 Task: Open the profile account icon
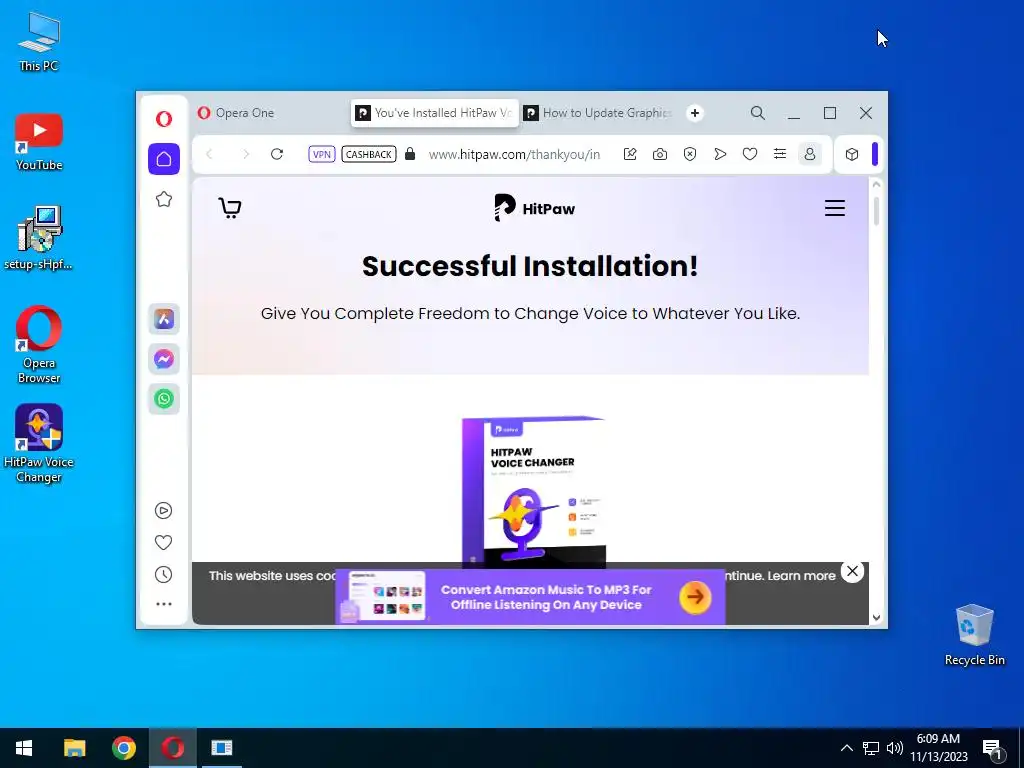pyautogui.click(x=810, y=154)
